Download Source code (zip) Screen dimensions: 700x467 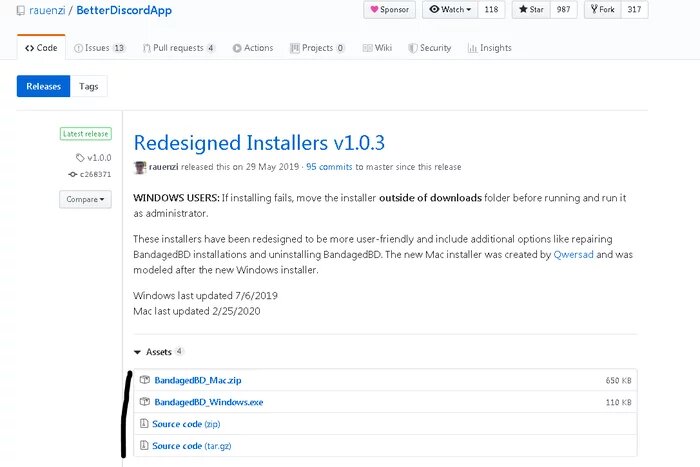tap(186, 424)
